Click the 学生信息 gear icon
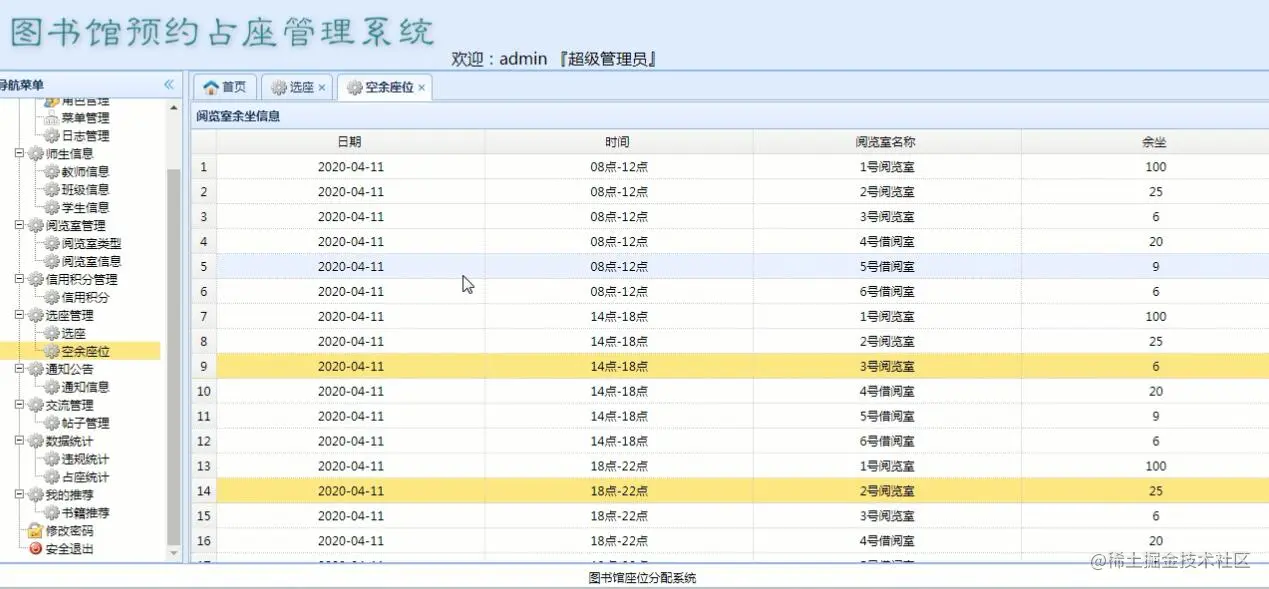Image resolution: width=1269 pixels, height=589 pixels. 52,208
